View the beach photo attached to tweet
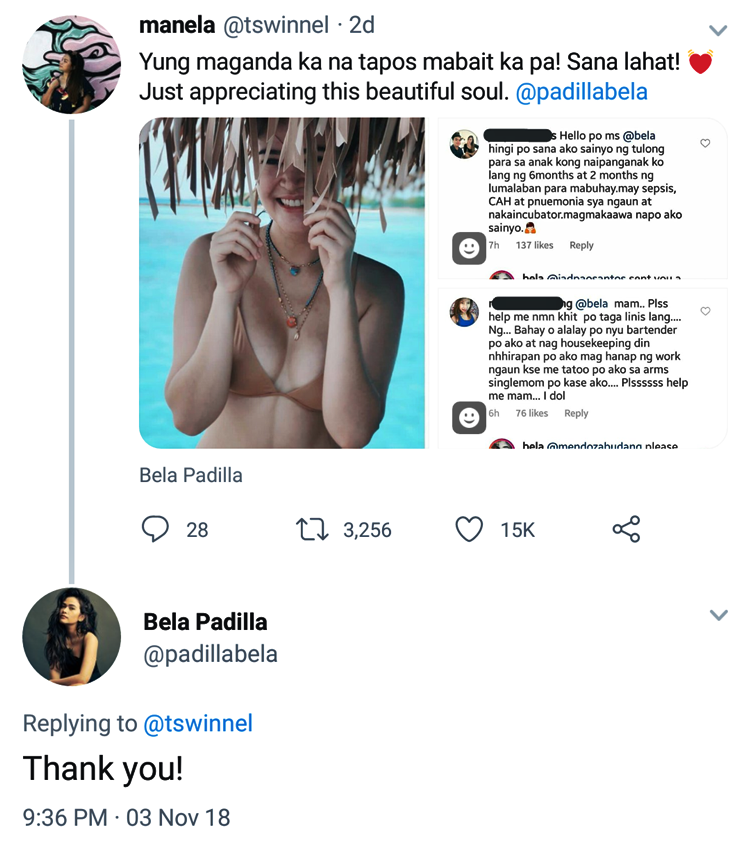 click(281, 283)
